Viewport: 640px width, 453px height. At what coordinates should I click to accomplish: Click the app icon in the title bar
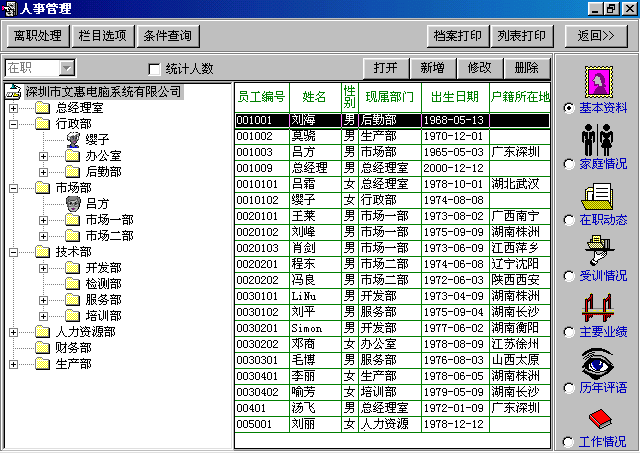9,9
